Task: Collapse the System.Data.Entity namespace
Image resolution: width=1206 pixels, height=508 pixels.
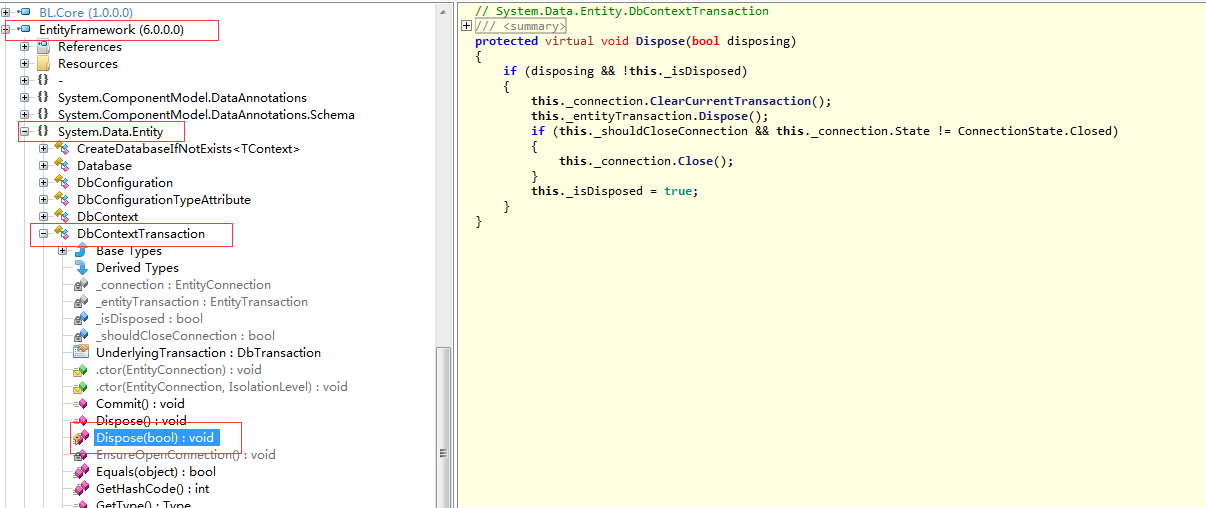Action: pyautogui.click(x=25, y=132)
